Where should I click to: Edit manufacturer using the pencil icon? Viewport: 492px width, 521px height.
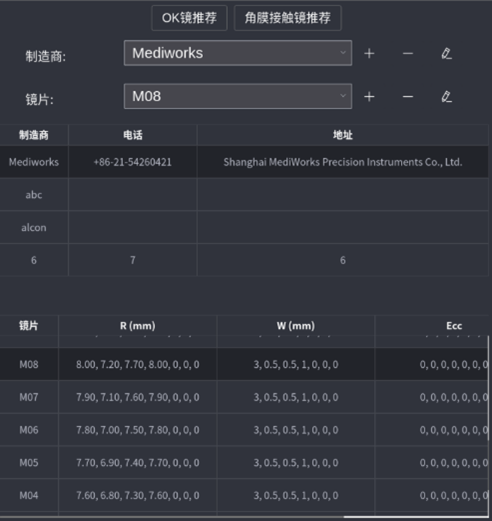click(x=446, y=53)
